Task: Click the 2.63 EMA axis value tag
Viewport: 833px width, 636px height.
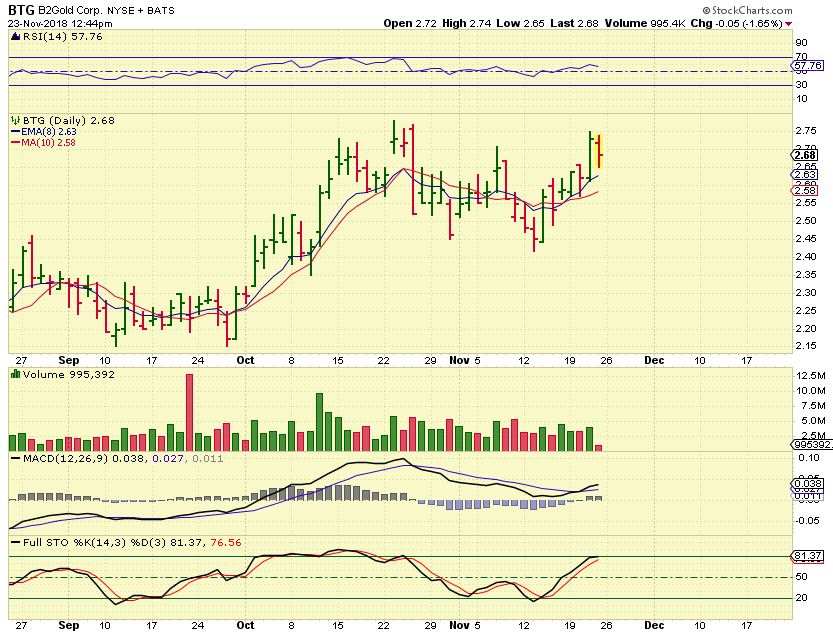Action: coord(805,175)
